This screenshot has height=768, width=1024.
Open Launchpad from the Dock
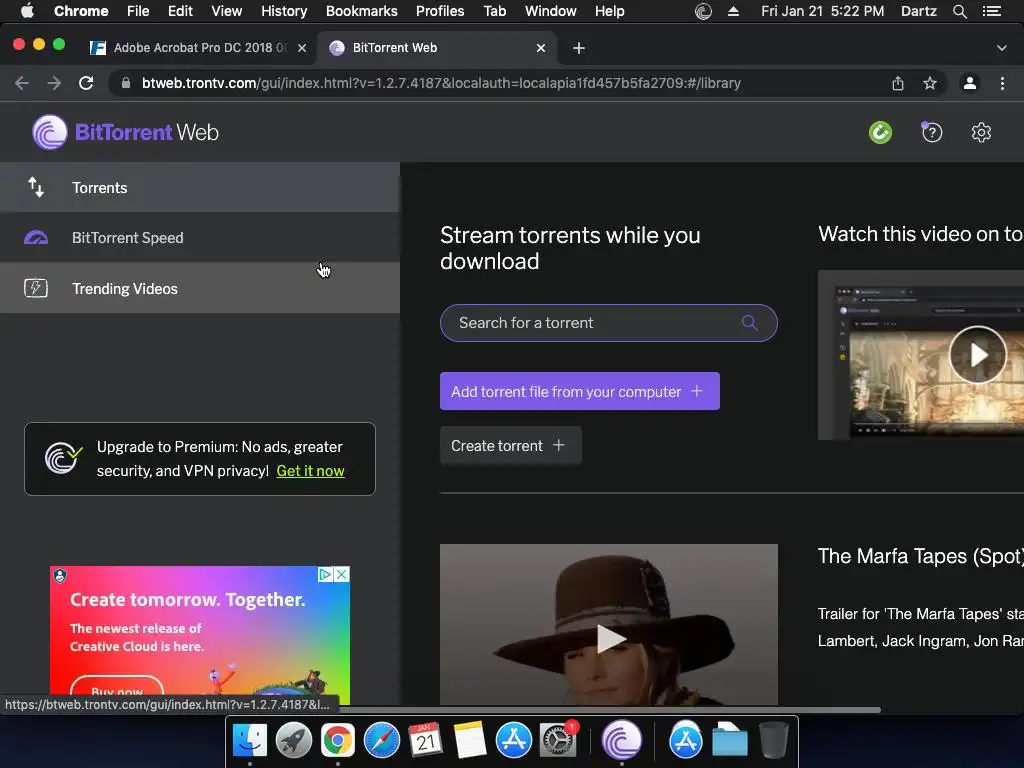click(294, 741)
